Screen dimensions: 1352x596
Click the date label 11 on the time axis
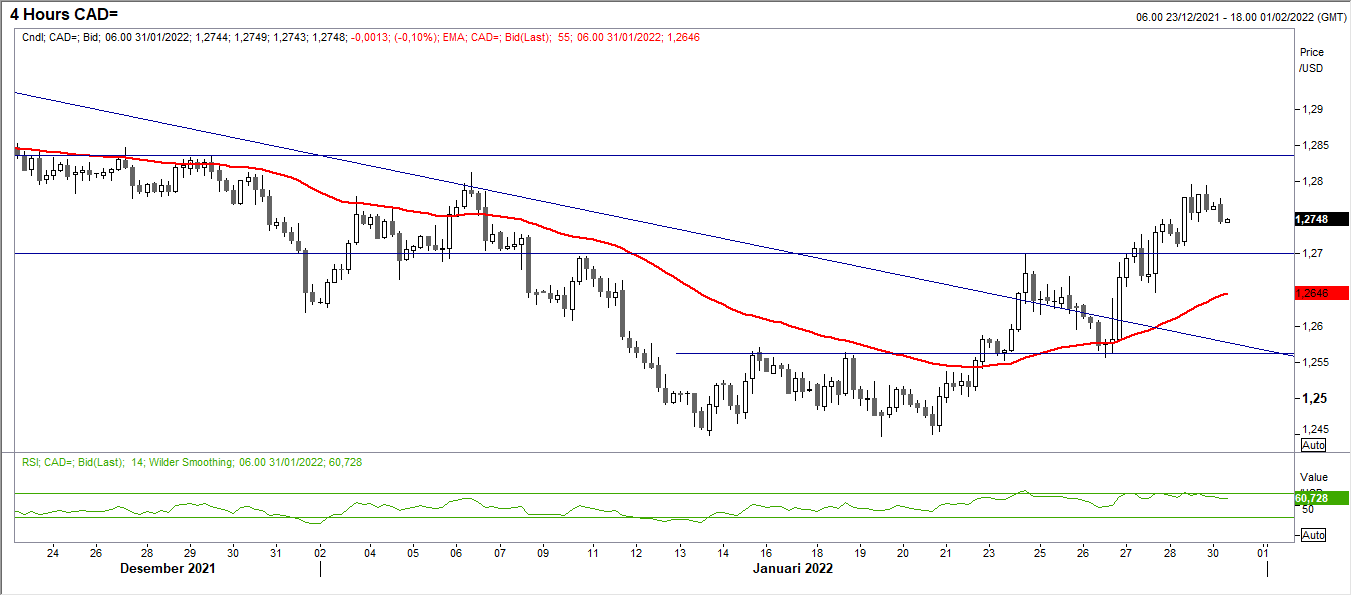click(593, 553)
